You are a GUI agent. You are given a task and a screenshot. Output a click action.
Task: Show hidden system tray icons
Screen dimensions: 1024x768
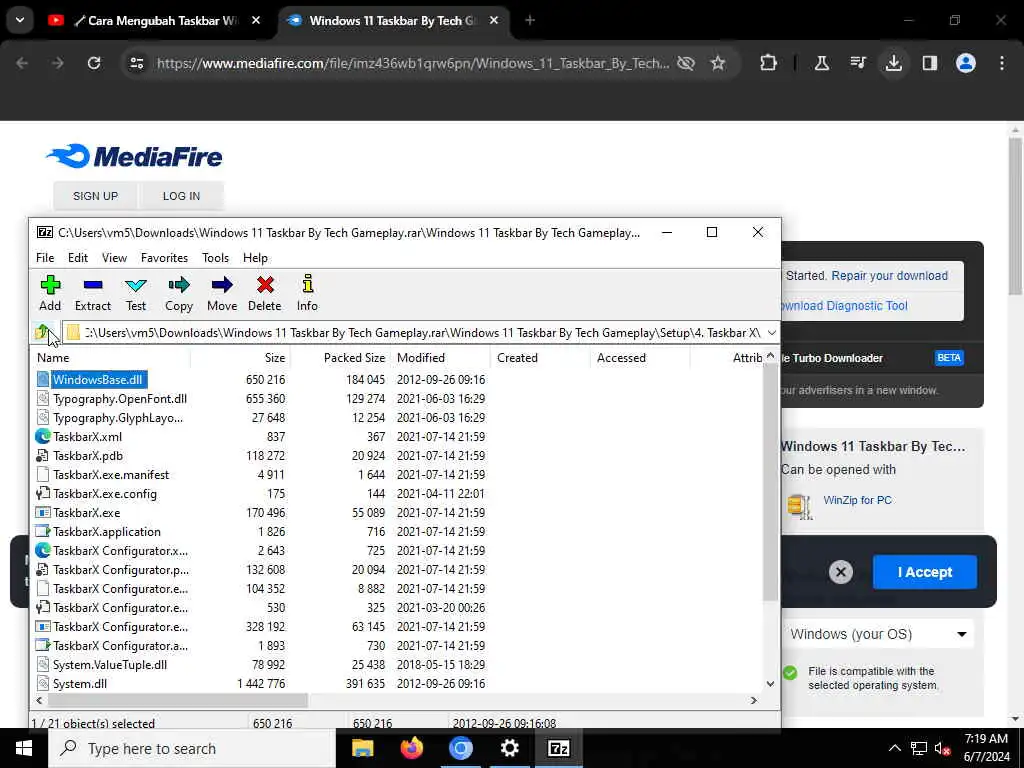click(x=895, y=748)
